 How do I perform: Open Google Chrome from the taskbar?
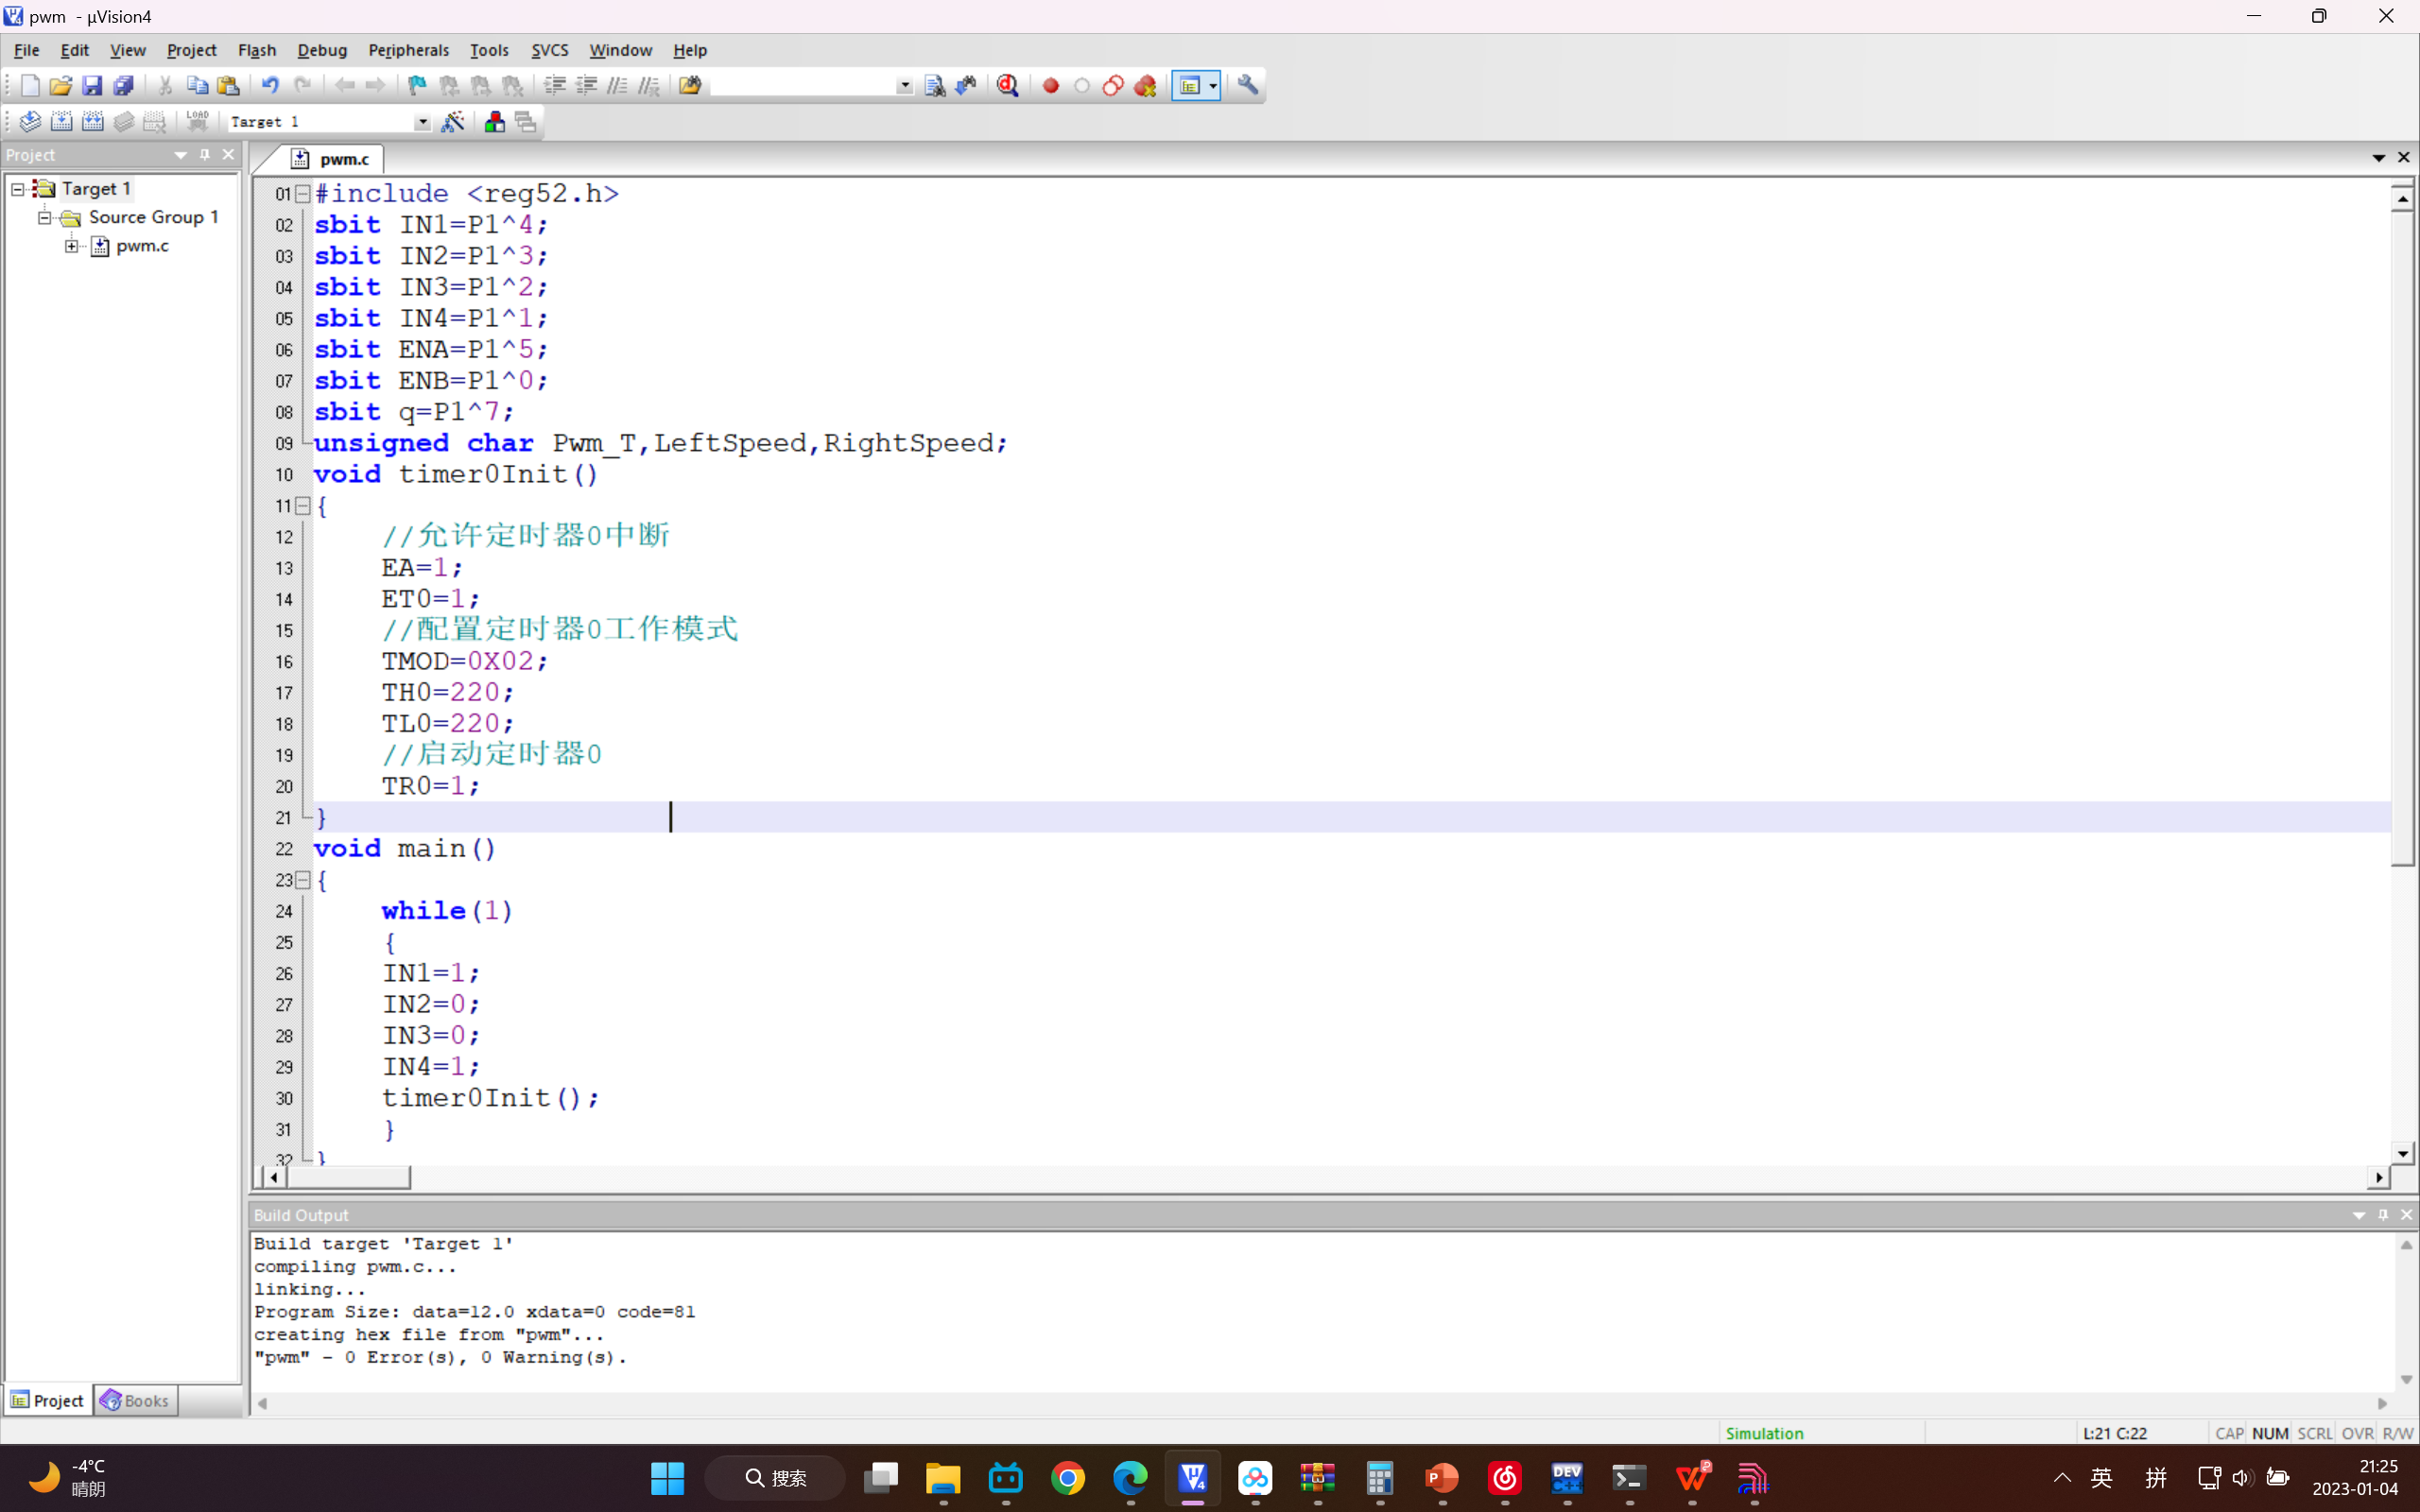pyautogui.click(x=1068, y=1478)
